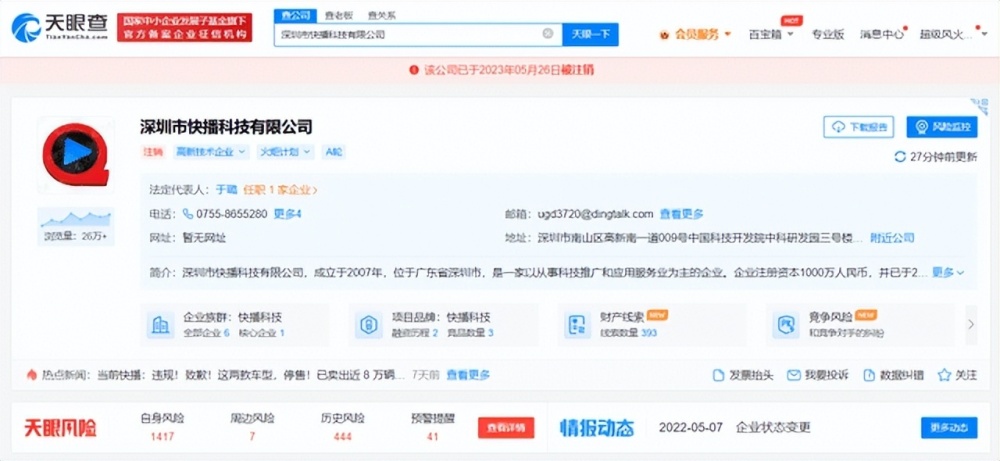Open 专业版 in top navigation
1000x461 pixels.
(x=827, y=34)
